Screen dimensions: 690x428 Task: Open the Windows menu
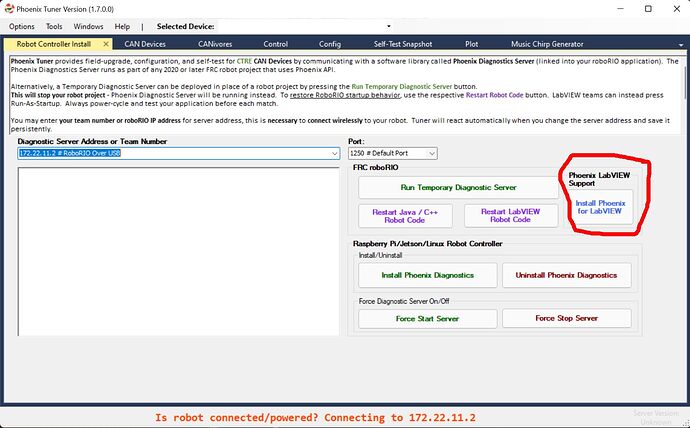point(88,26)
